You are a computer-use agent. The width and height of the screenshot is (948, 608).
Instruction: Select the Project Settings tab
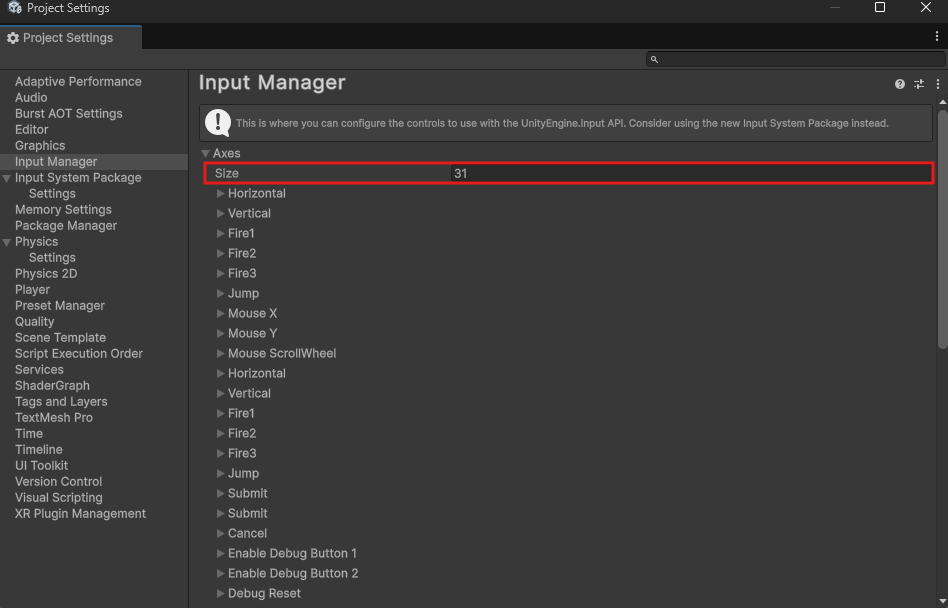click(x=71, y=37)
